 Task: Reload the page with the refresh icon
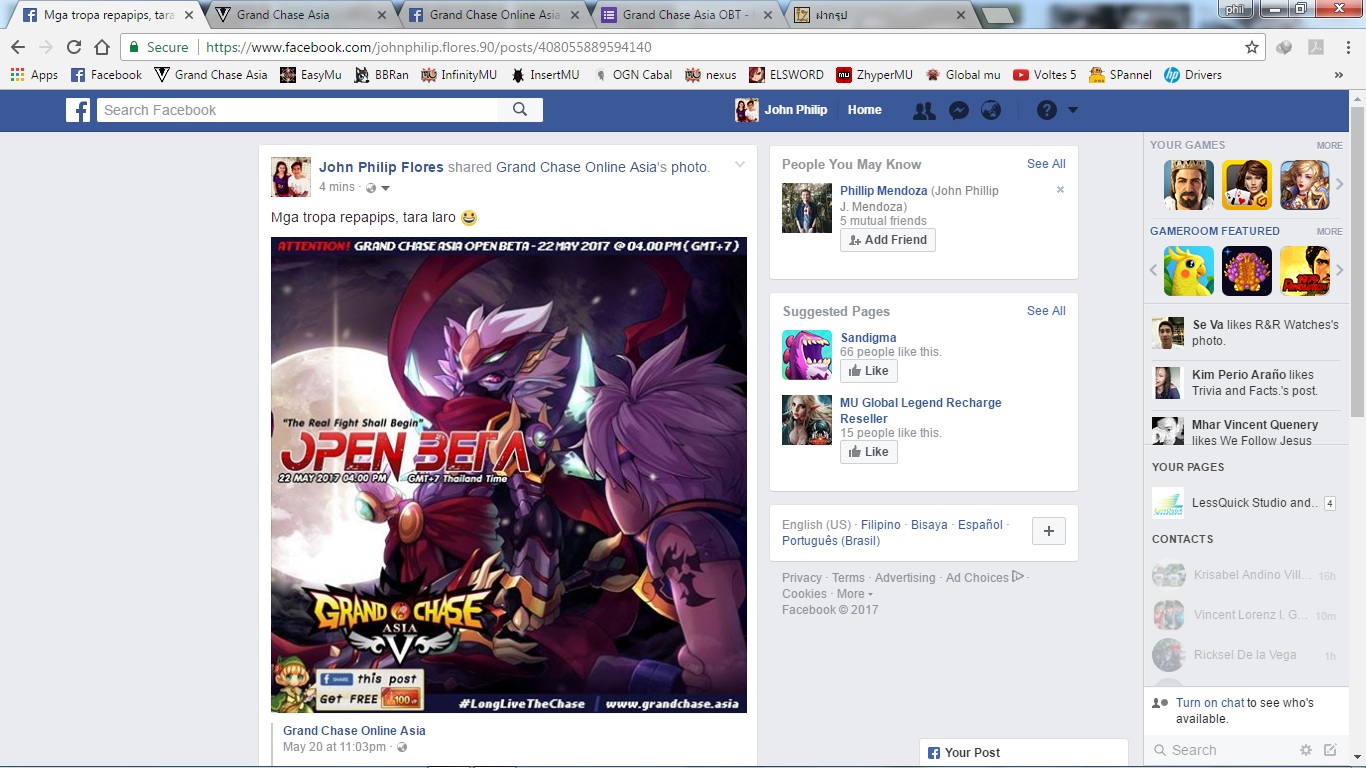tap(74, 47)
